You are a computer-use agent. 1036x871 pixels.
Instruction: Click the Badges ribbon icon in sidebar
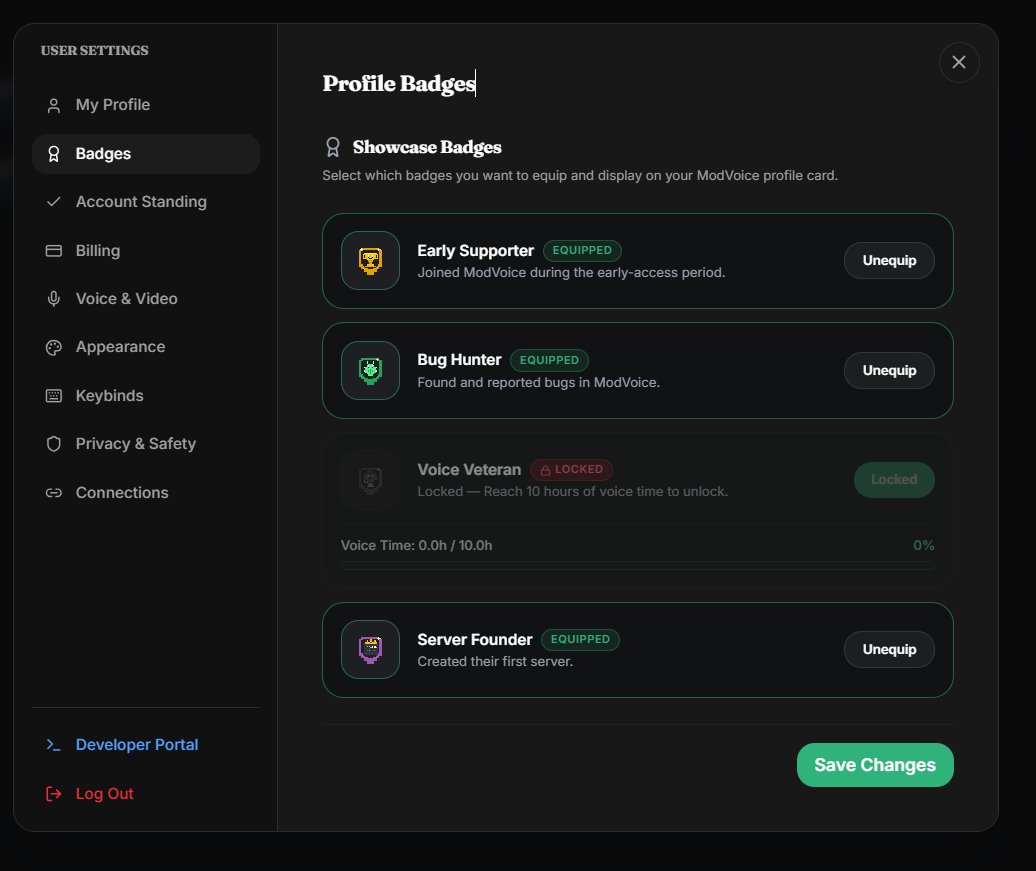tap(54, 154)
